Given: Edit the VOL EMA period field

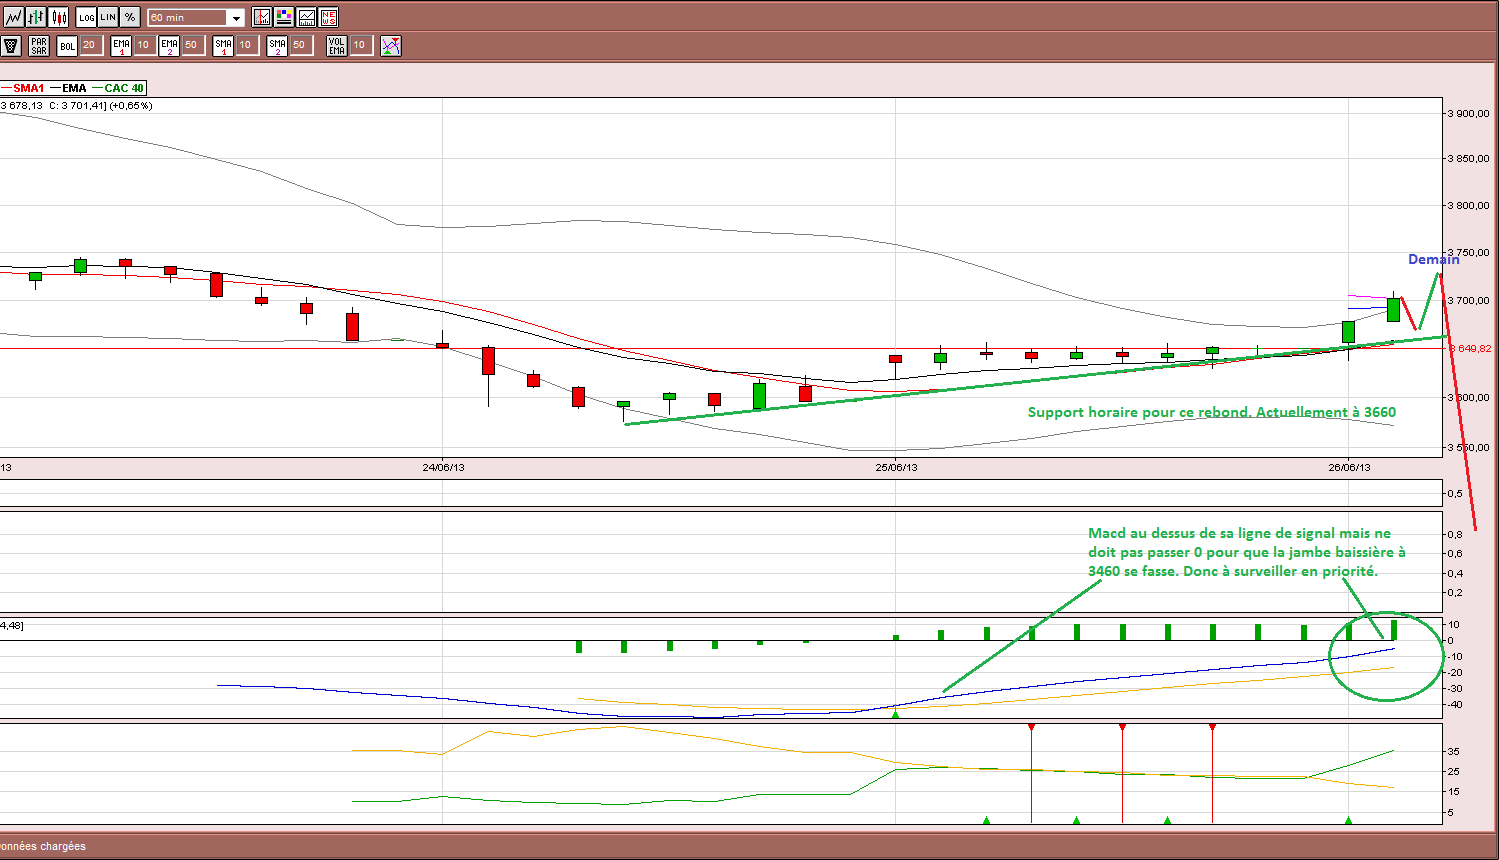Looking at the screenshot, I should click(362, 45).
